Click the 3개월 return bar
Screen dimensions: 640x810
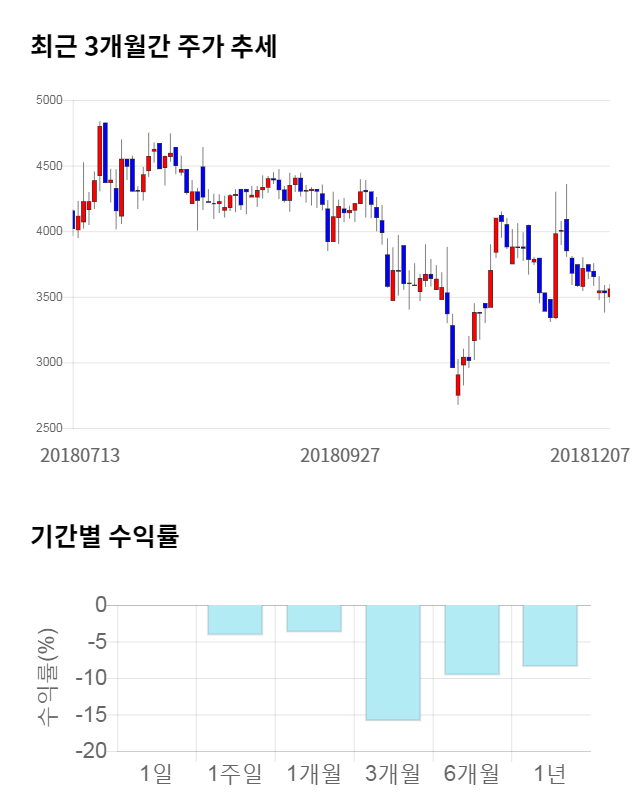pyautogui.click(x=392, y=662)
